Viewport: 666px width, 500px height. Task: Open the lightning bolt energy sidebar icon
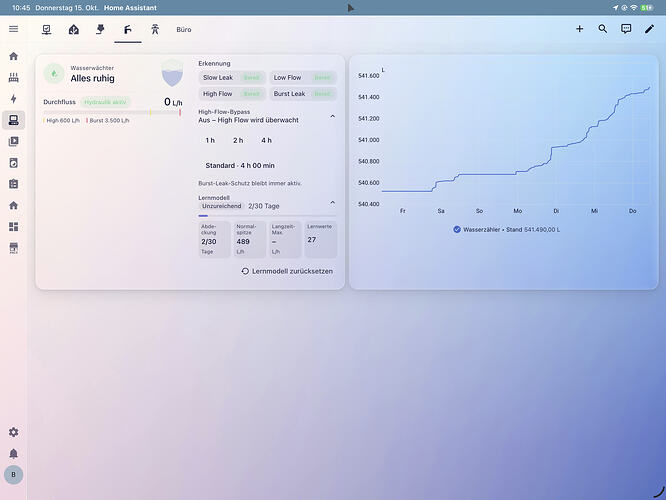click(14, 99)
